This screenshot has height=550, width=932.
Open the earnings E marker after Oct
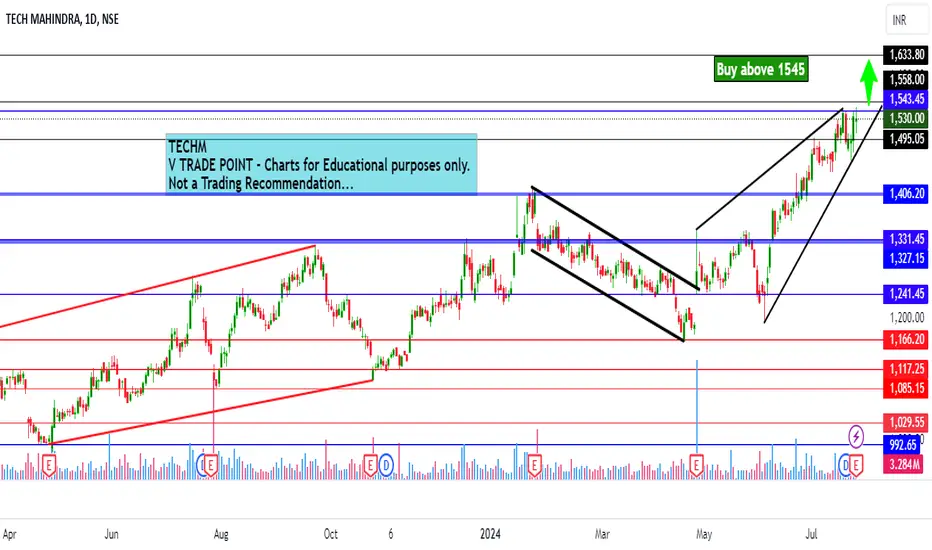tap(371, 465)
